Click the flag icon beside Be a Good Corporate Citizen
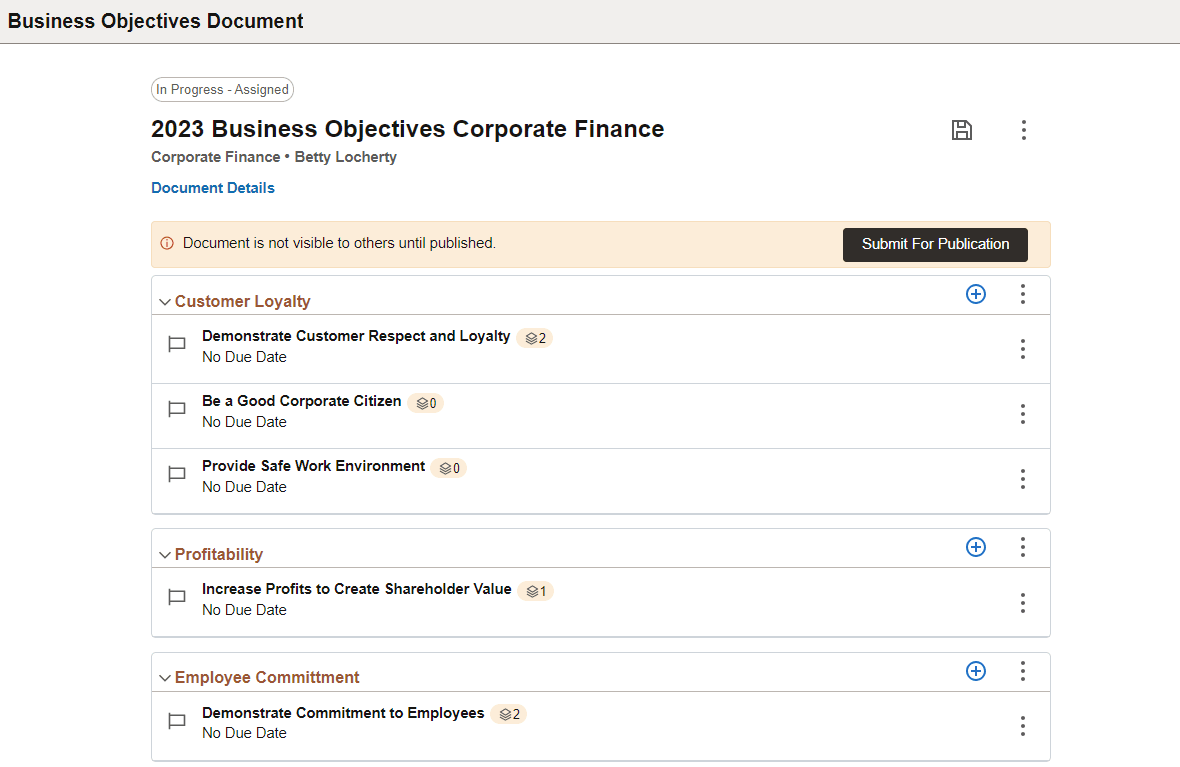Image resolution: width=1180 pixels, height=767 pixels. point(176,409)
